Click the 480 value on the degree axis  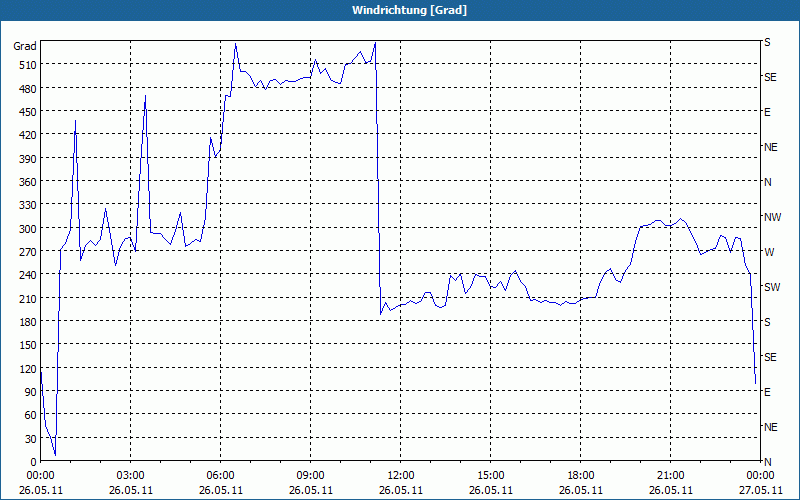pyautogui.click(x=28, y=89)
